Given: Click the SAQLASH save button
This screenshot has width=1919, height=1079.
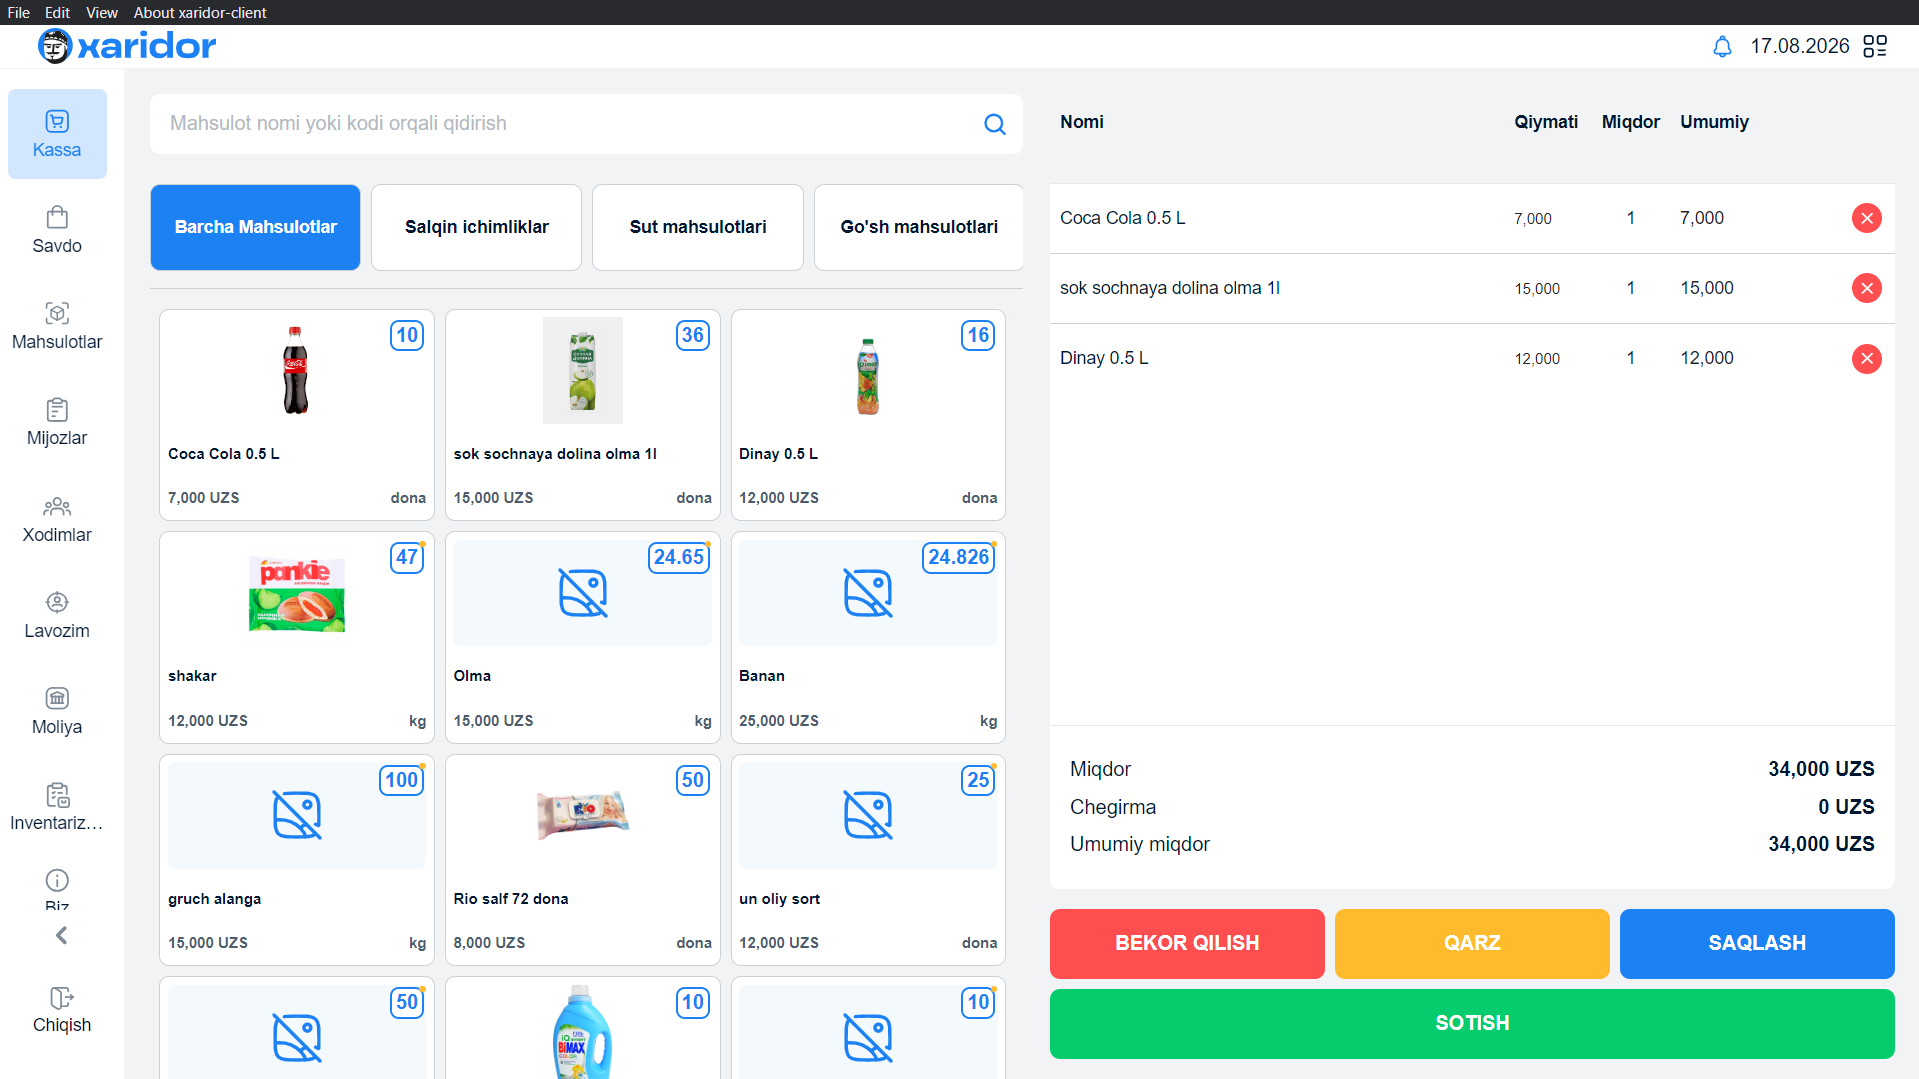Looking at the screenshot, I should pyautogui.click(x=1757, y=943).
